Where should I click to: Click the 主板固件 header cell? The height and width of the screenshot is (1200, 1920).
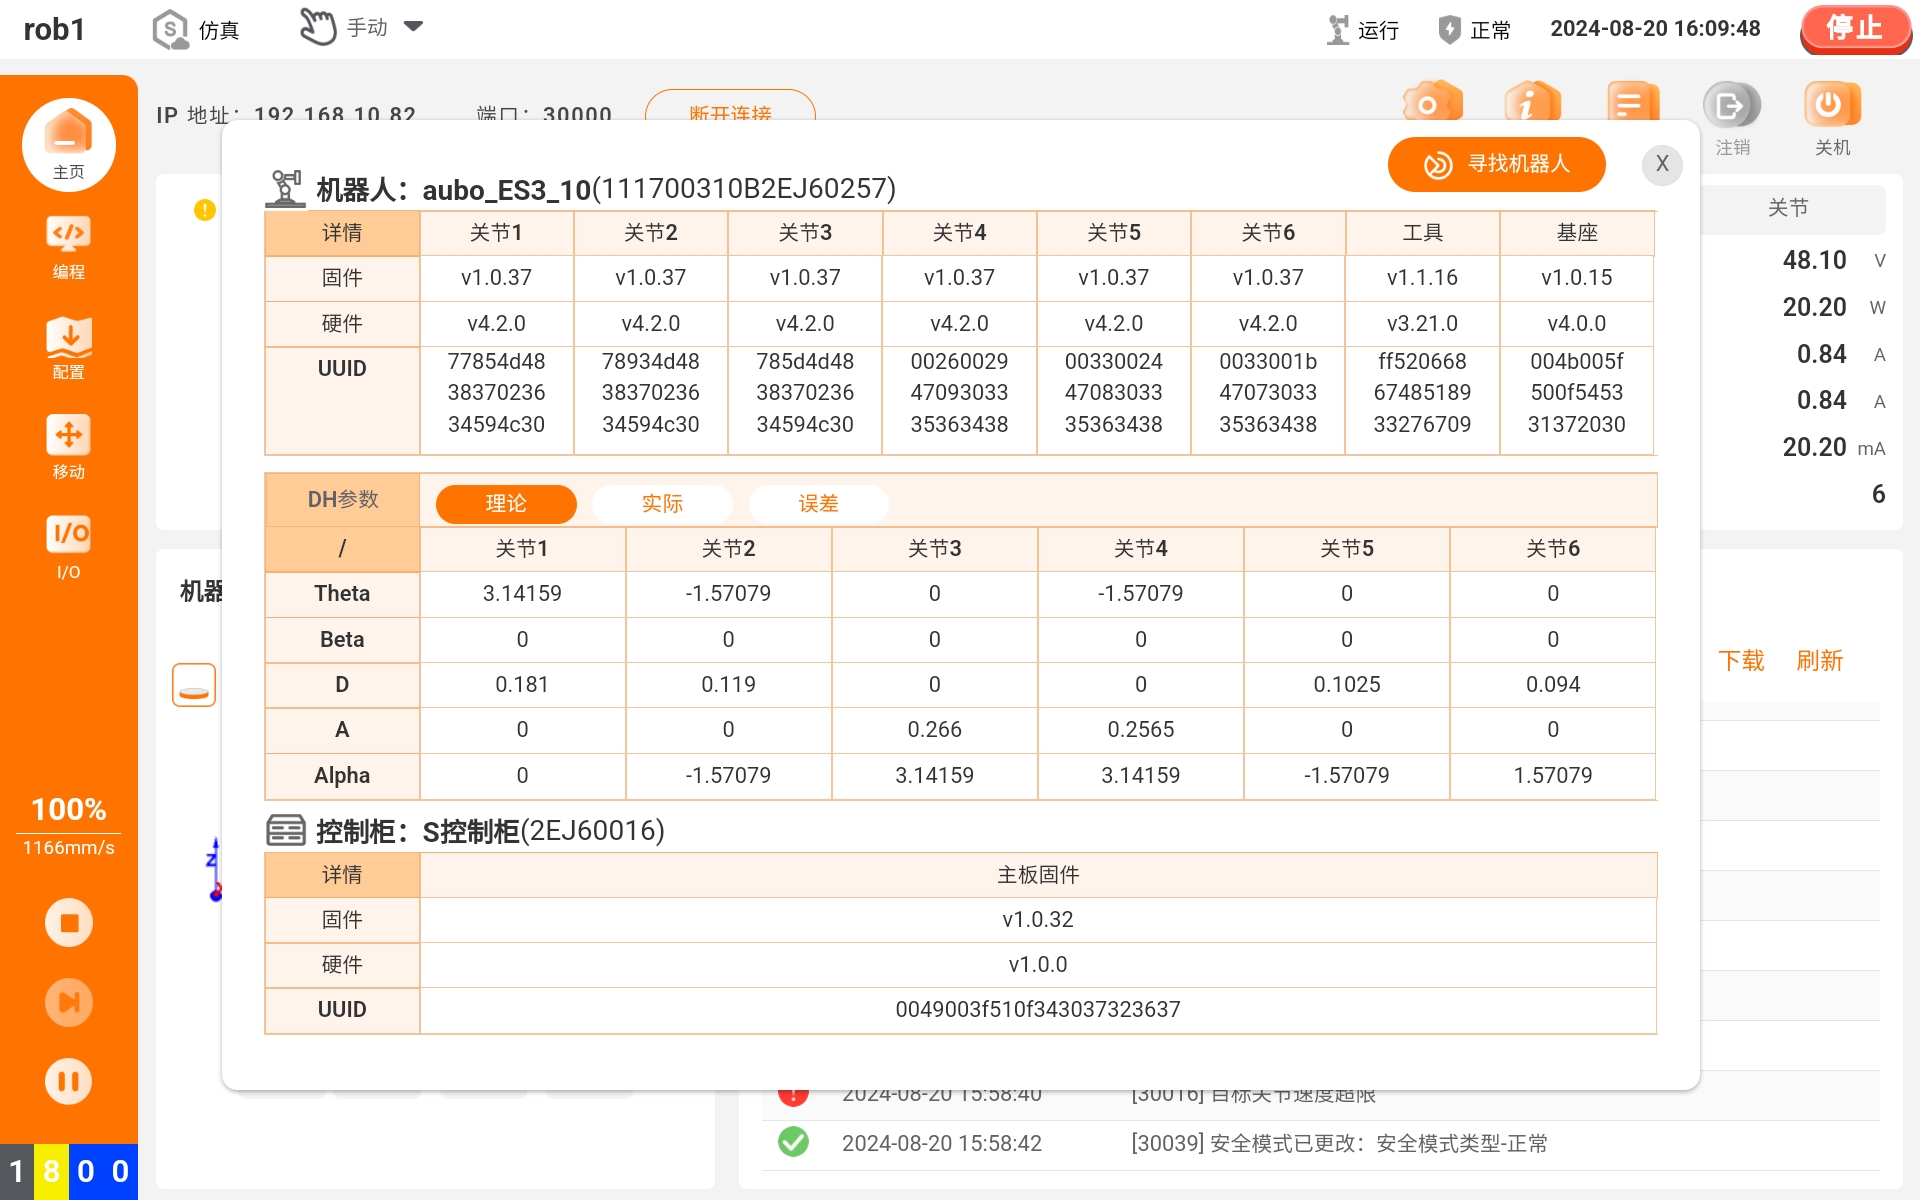coord(1038,875)
